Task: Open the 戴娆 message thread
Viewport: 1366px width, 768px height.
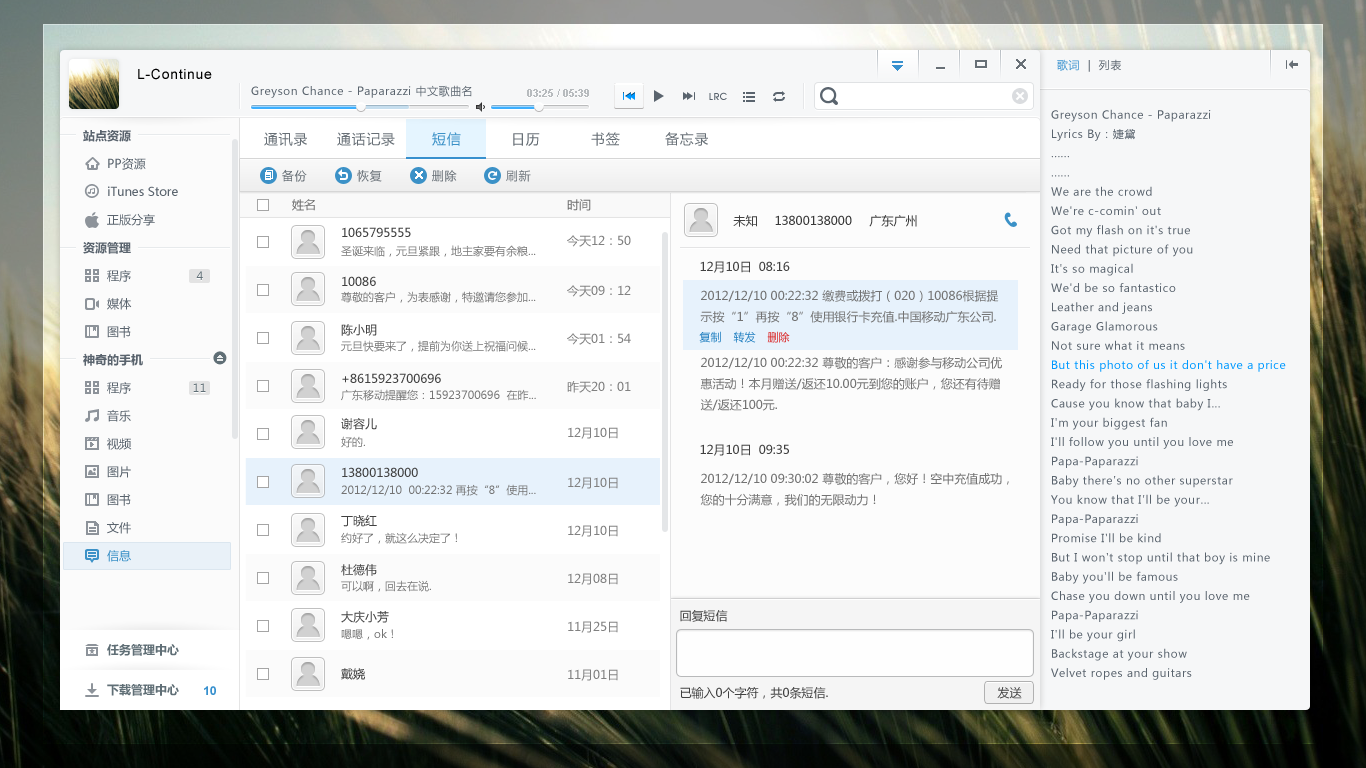Action: tap(453, 674)
